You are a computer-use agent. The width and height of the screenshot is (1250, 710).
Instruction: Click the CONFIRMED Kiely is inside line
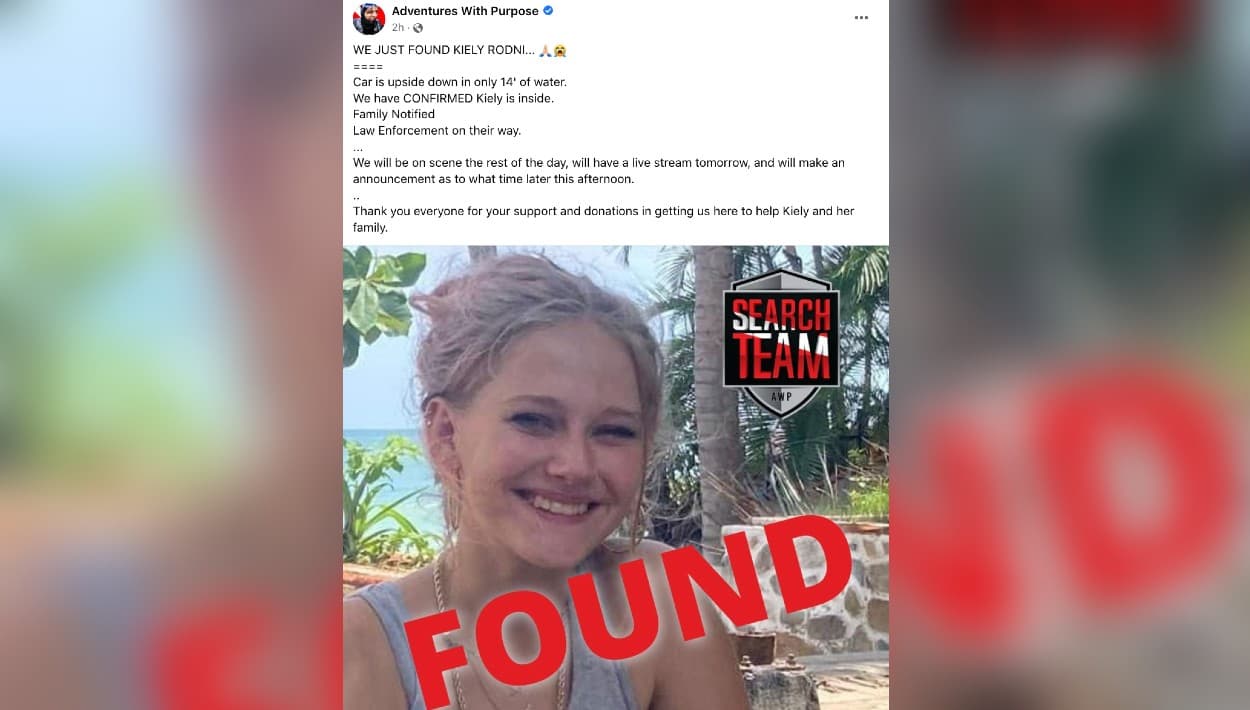[453, 98]
